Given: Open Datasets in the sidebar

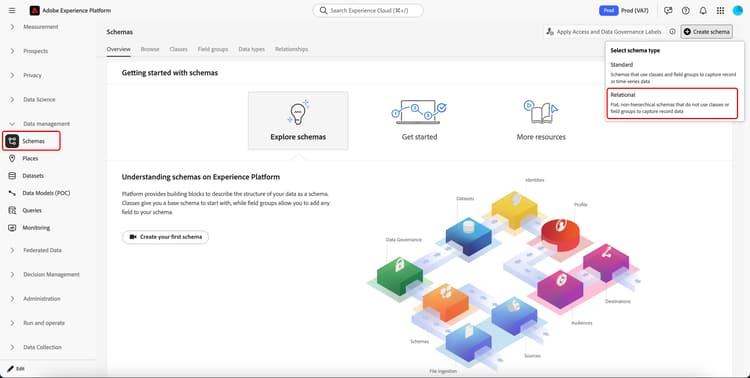Looking at the screenshot, I should 33,176.
